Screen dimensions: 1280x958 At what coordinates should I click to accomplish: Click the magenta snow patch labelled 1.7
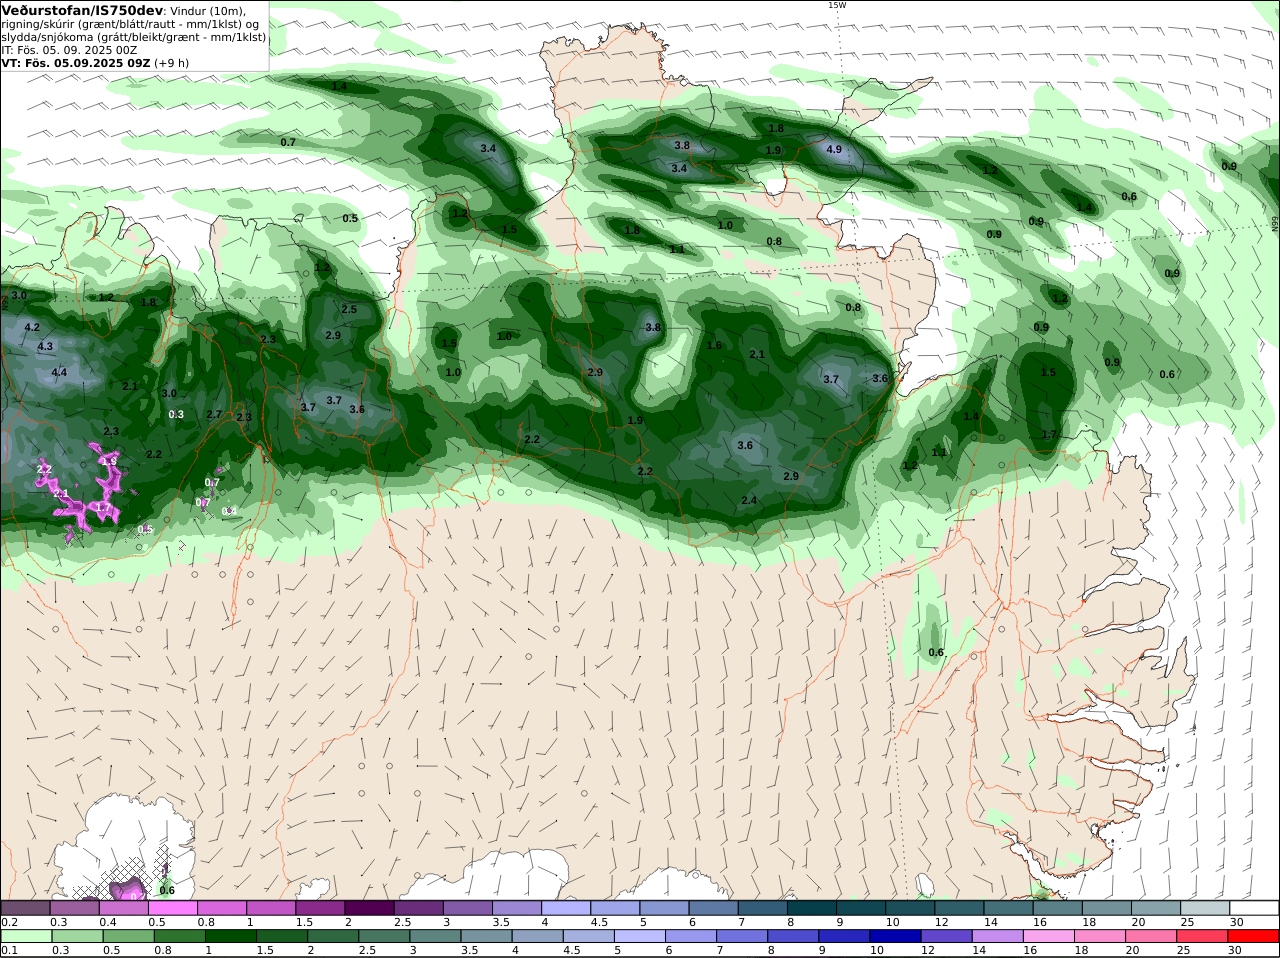[x=103, y=508]
